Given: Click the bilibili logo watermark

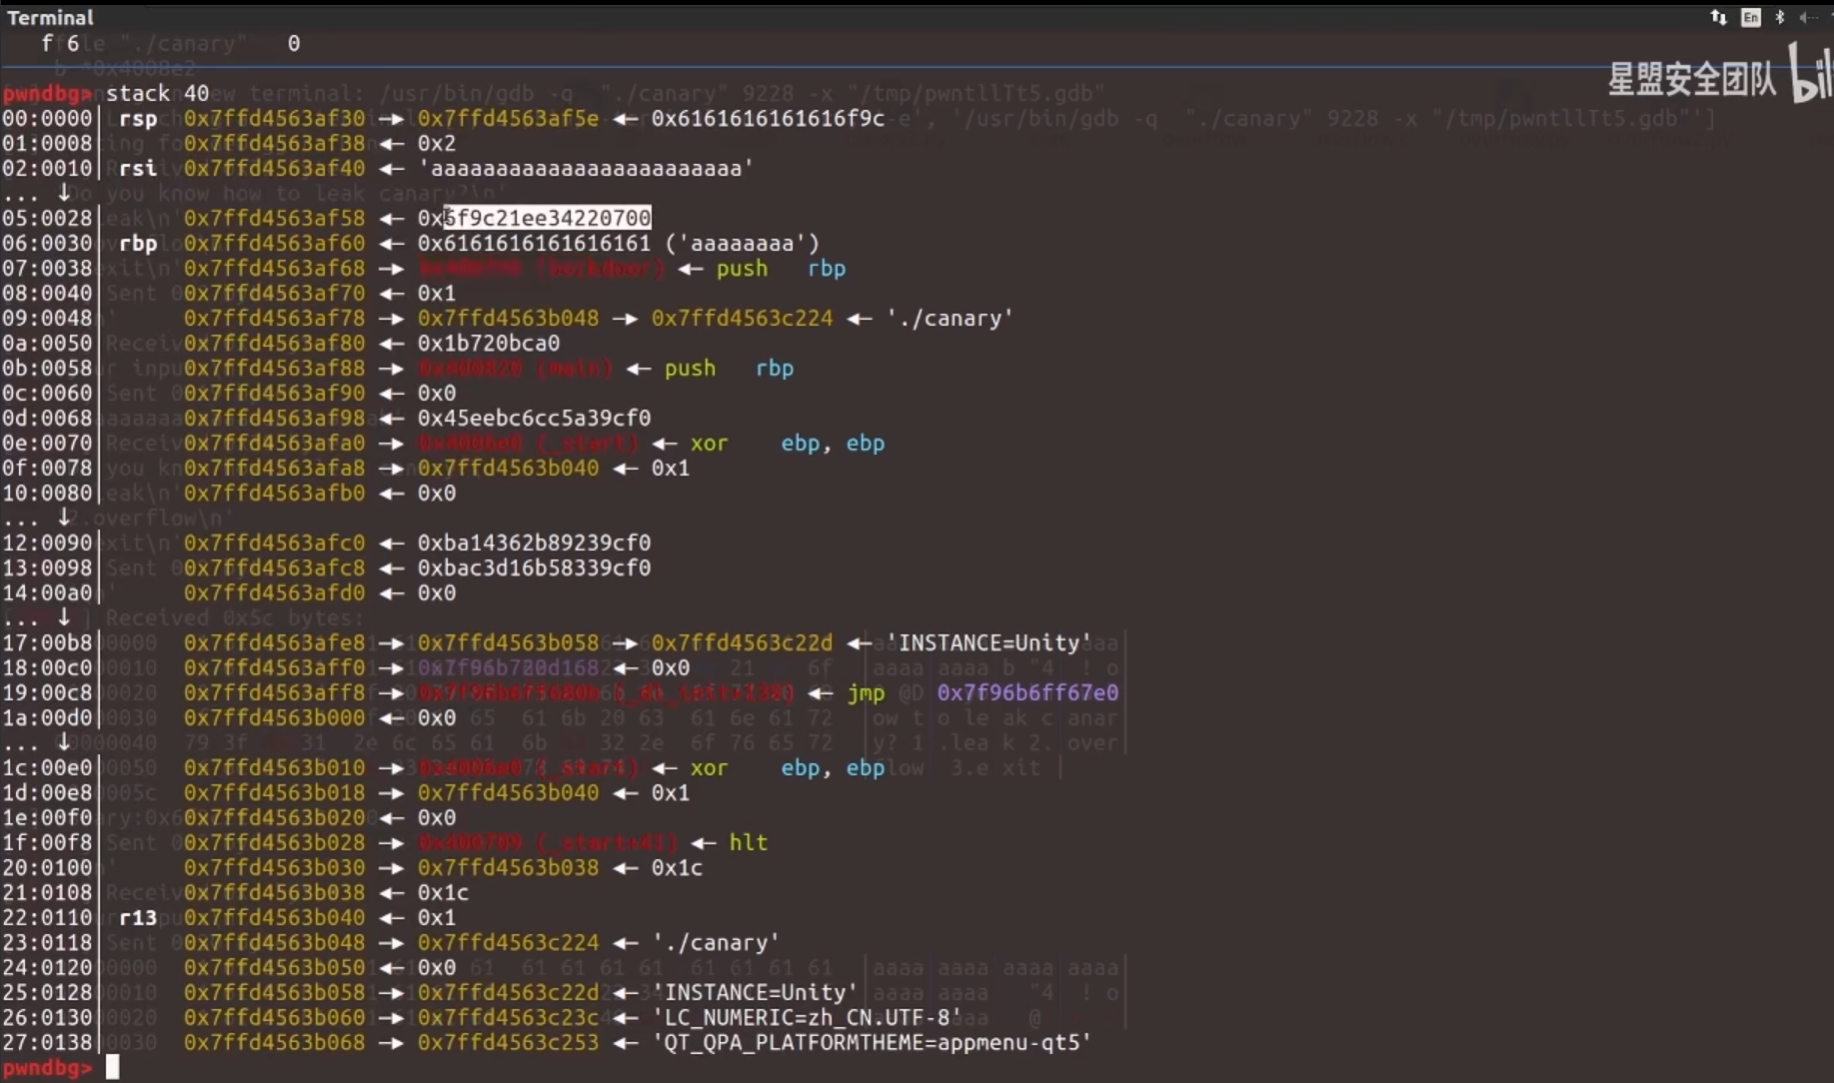Looking at the screenshot, I should click(x=1811, y=75).
